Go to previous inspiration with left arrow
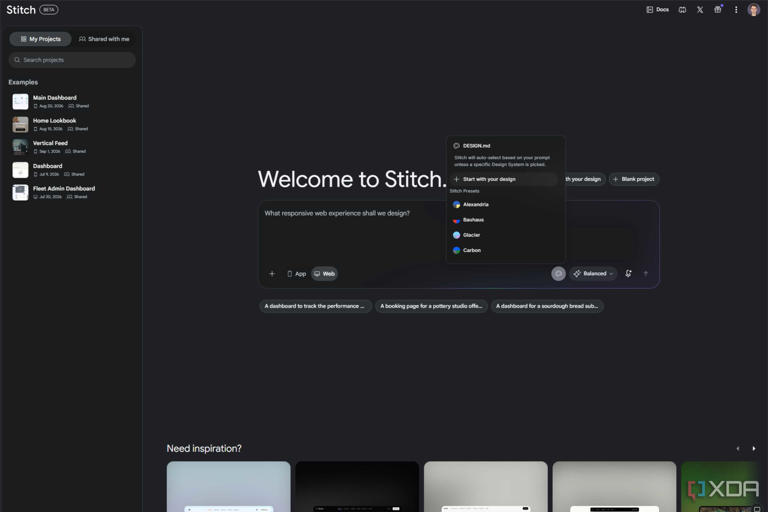 [x=738, y=448]
